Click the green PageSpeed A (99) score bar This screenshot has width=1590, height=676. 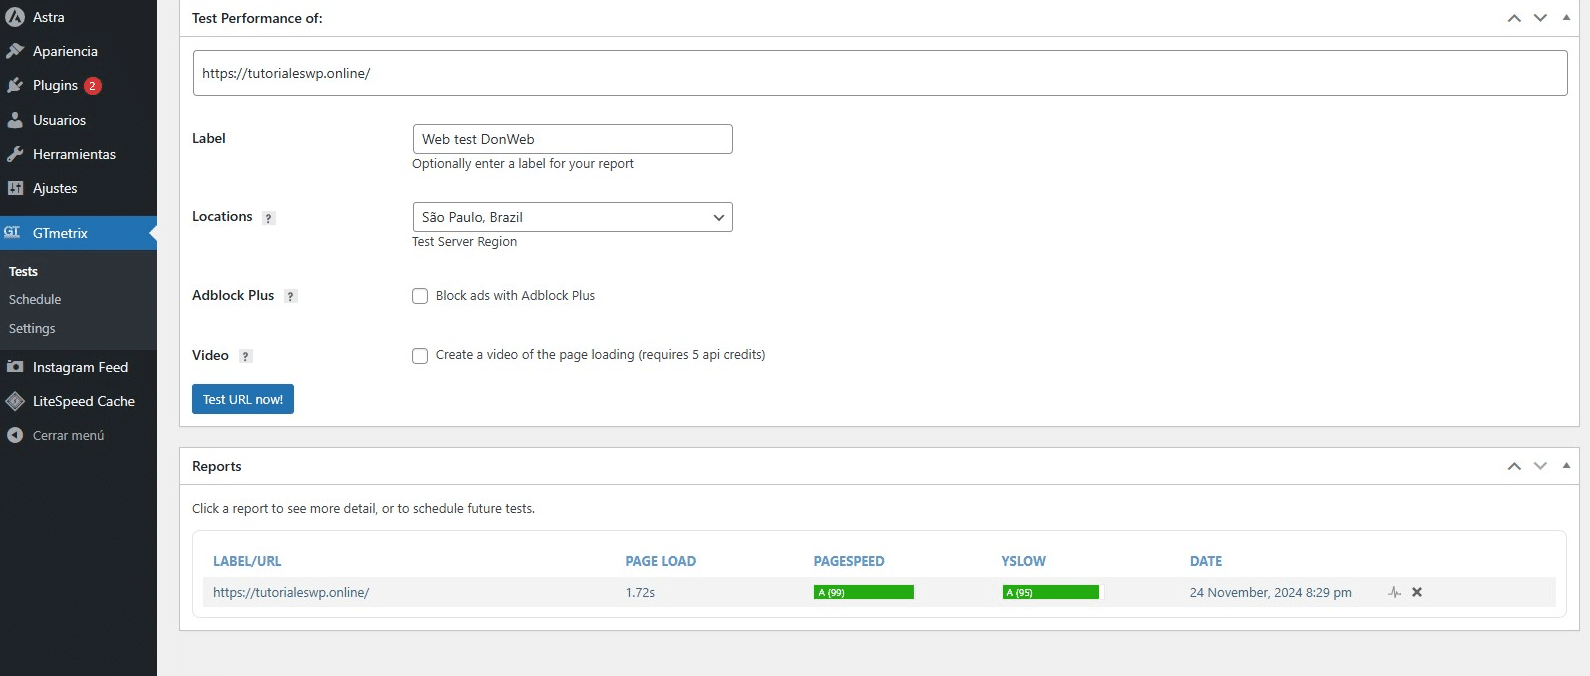pyautogui.click(x=863, y=592)
